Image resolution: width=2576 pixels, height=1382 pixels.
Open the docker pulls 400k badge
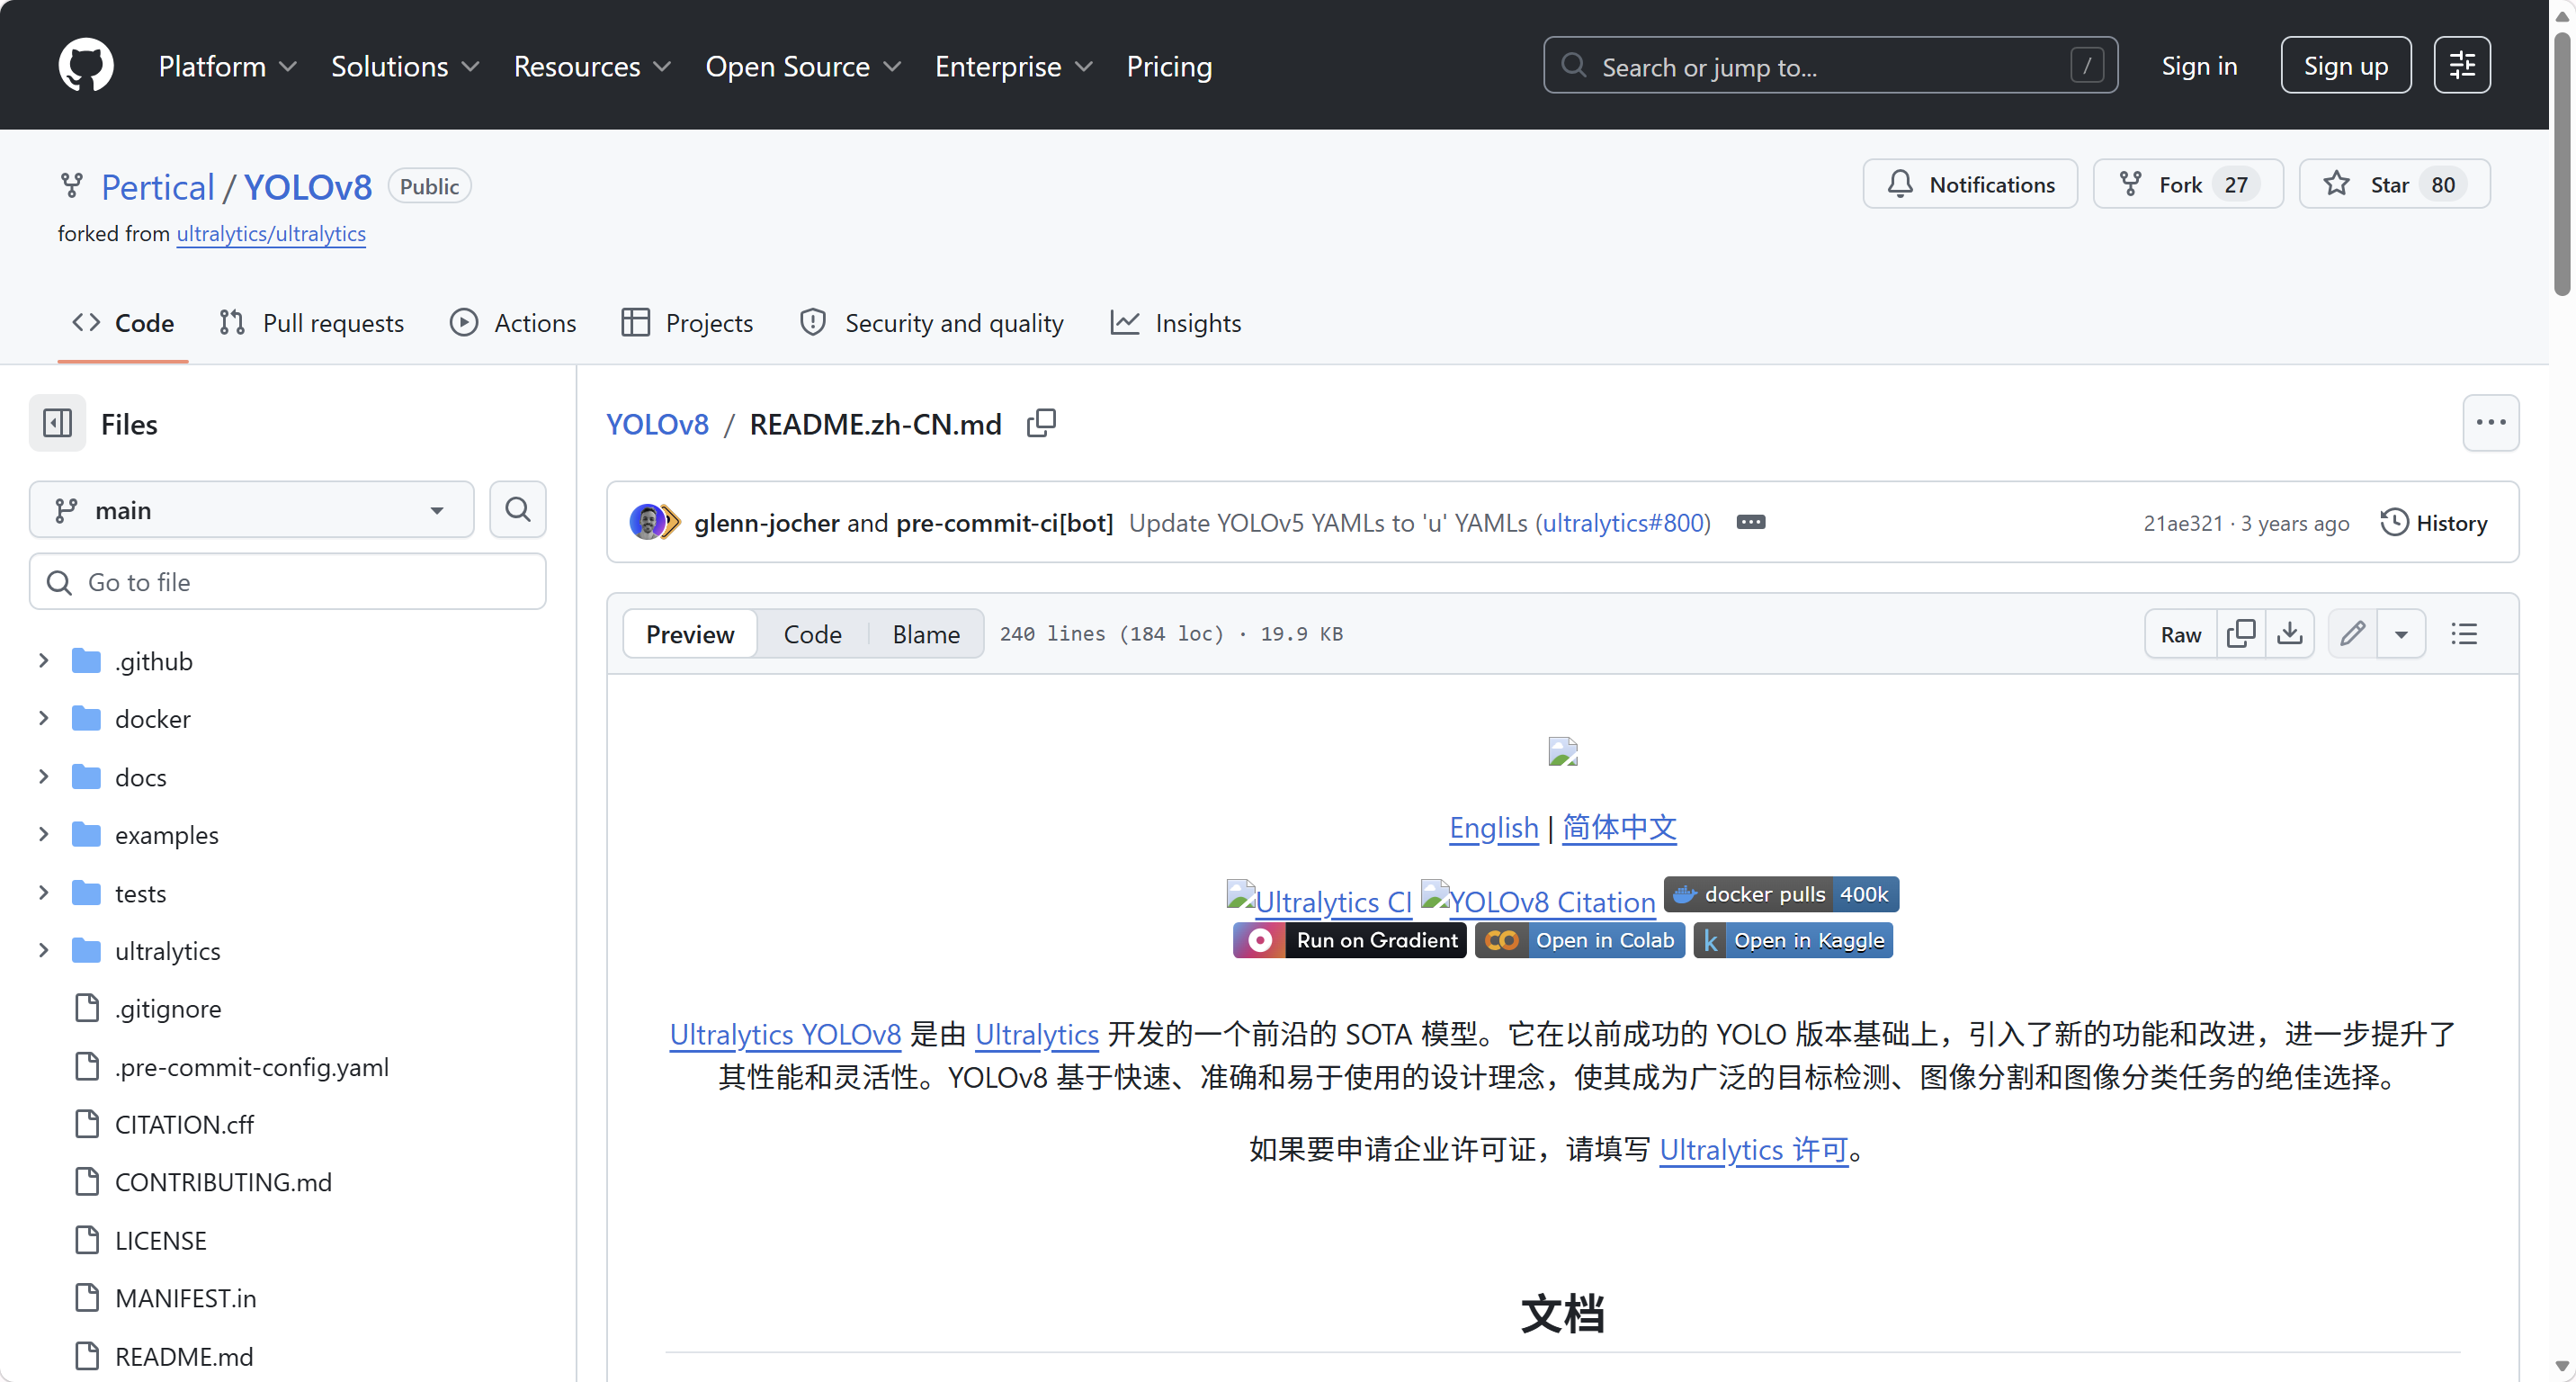click(1781, 894)
